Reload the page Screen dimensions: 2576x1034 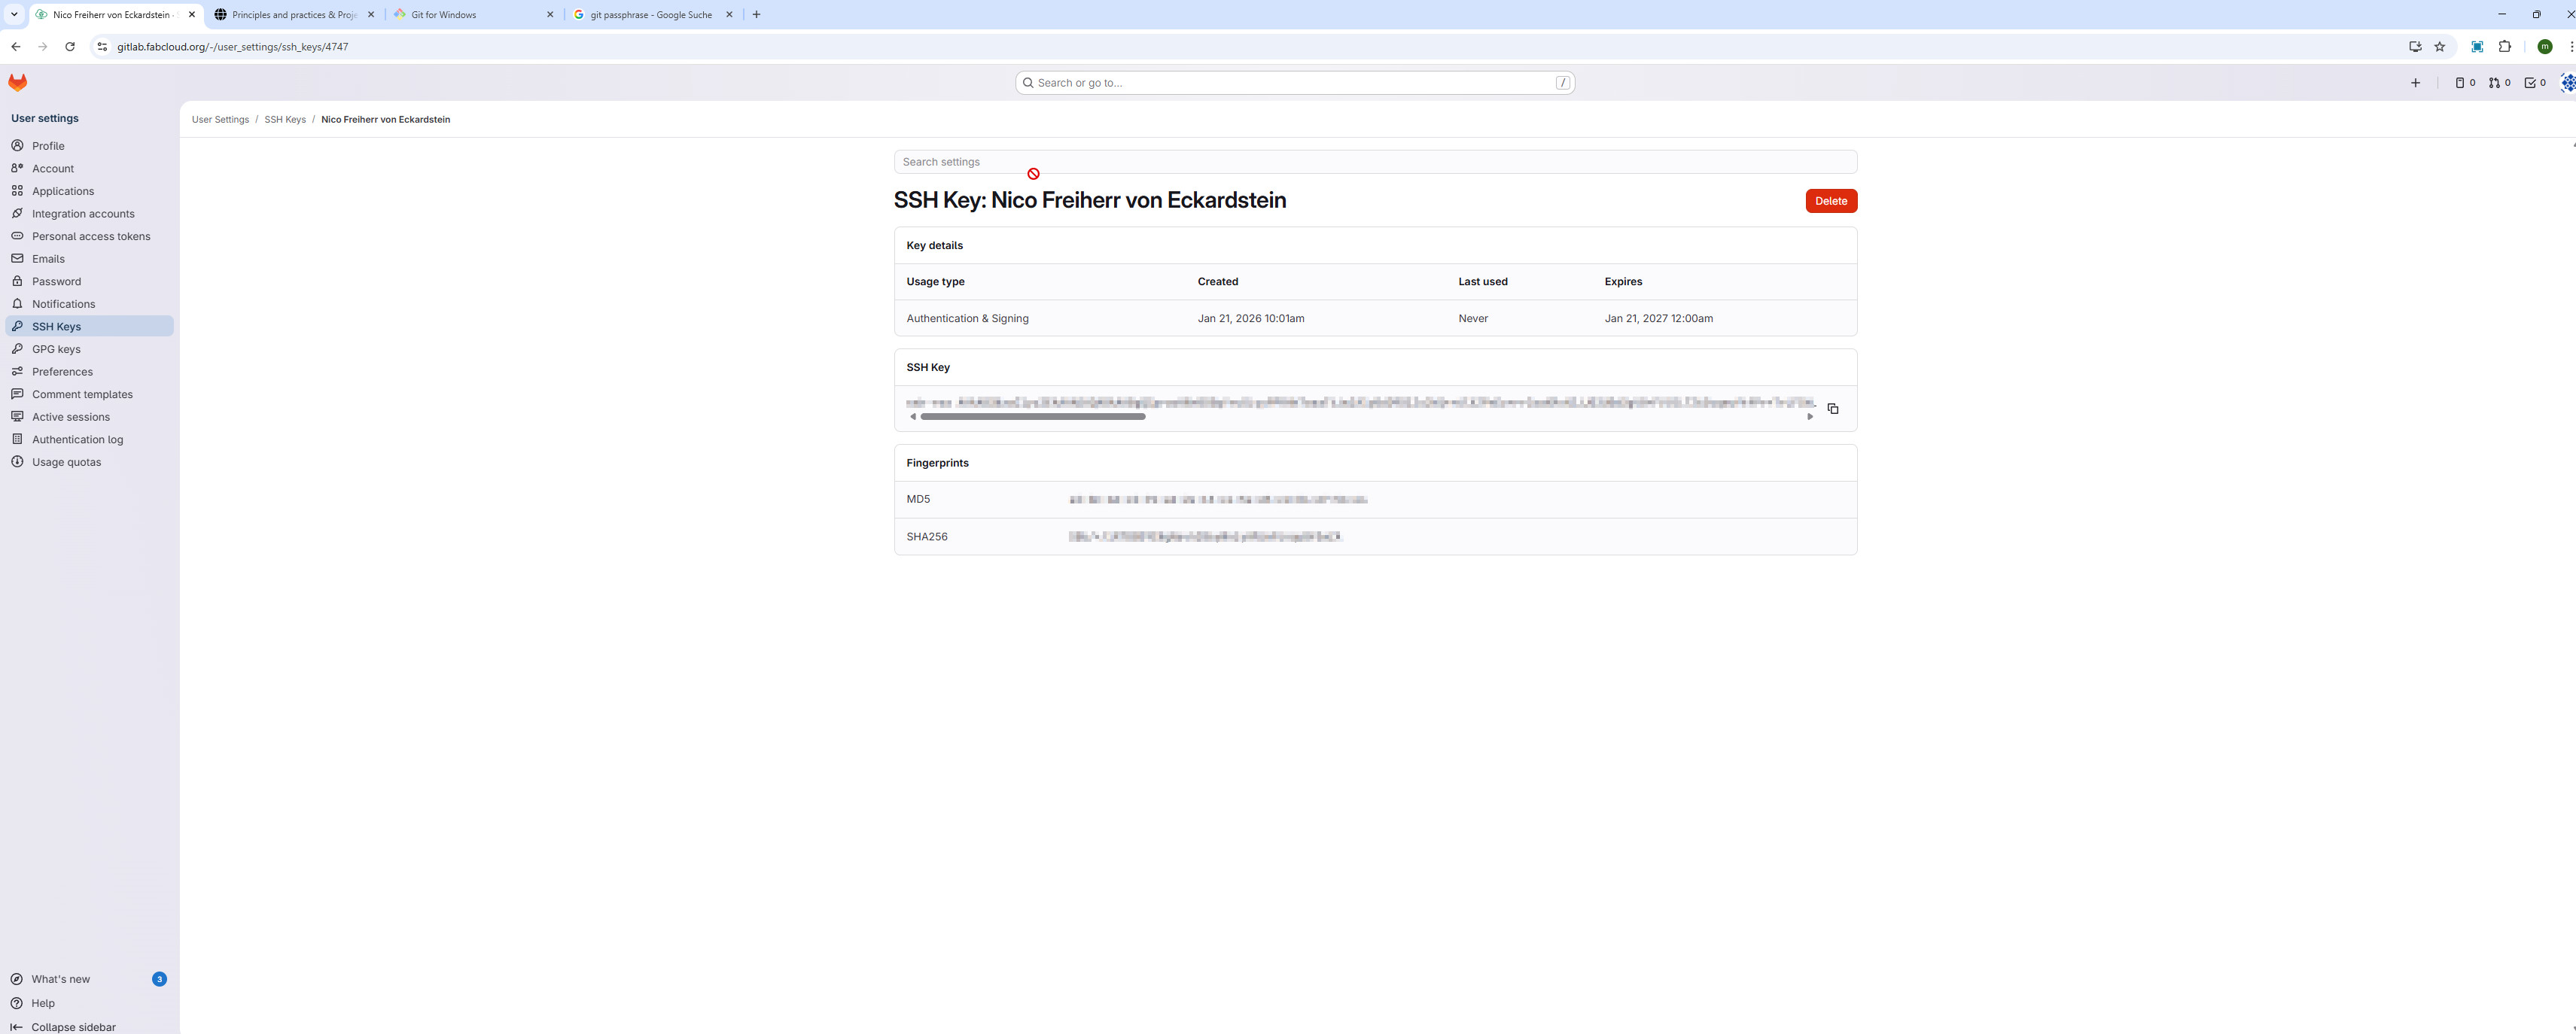(70, 47)
